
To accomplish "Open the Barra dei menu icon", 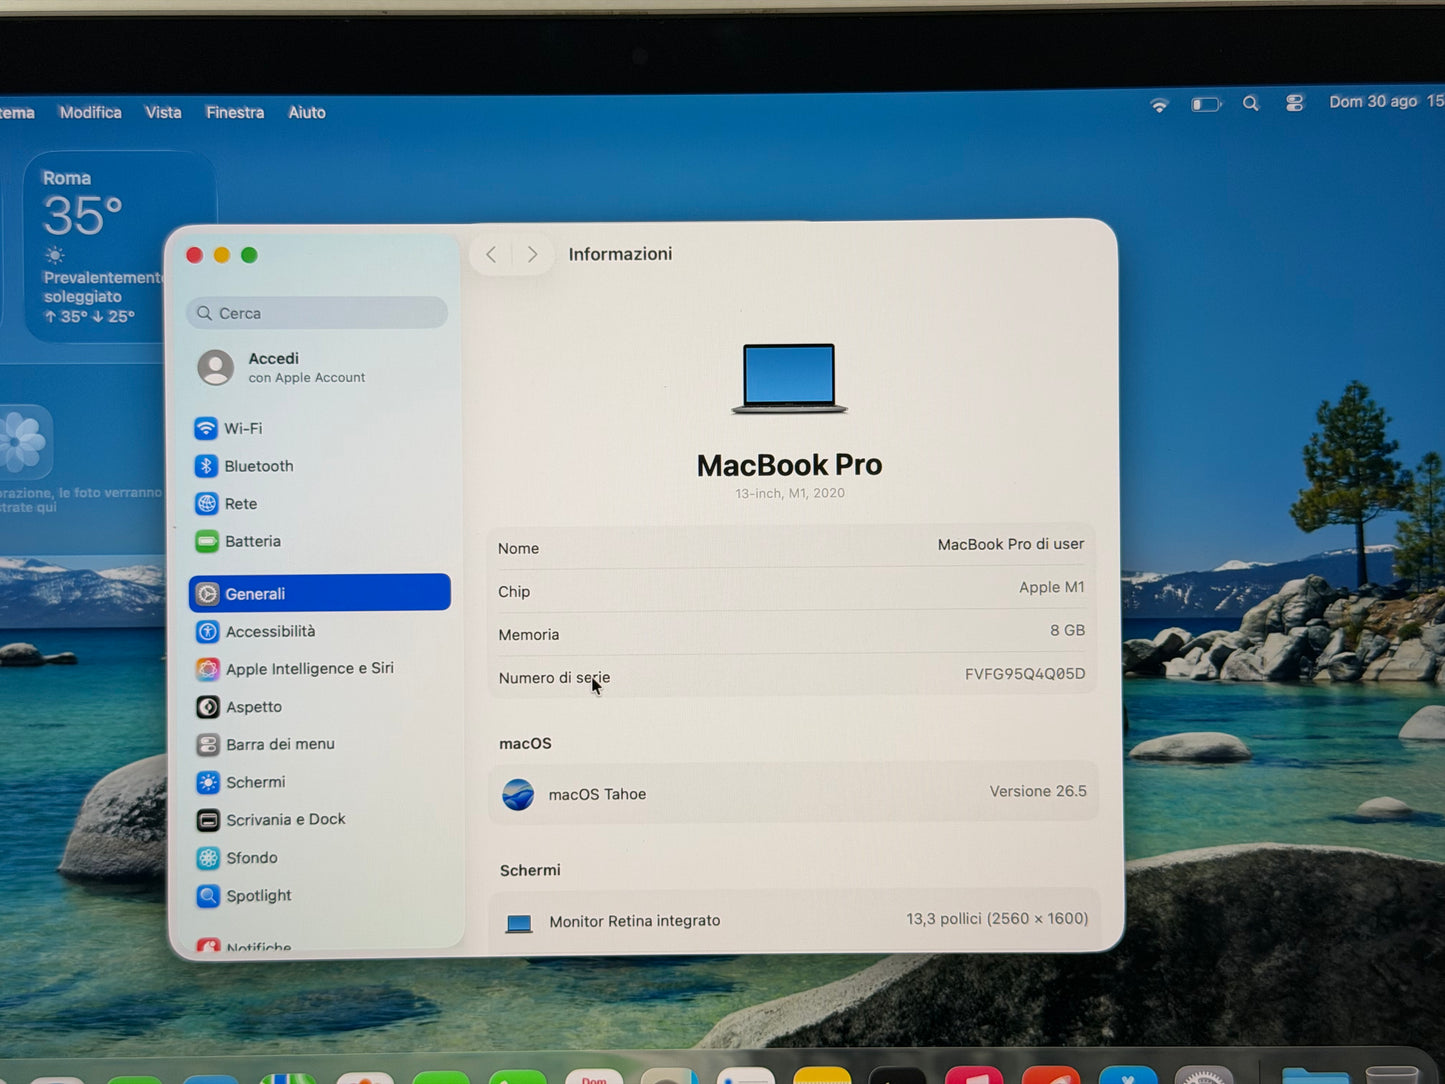I will 208,744.
